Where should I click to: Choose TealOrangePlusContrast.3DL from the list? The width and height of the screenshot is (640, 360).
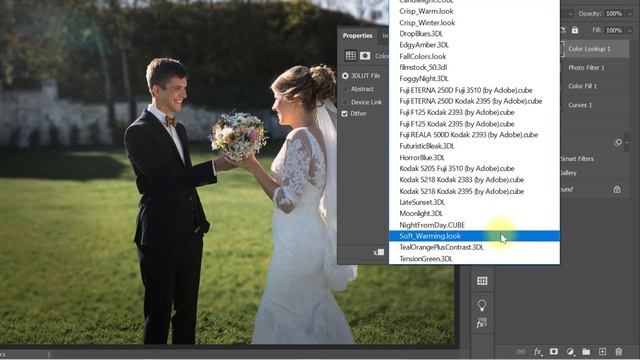[474, 247]
